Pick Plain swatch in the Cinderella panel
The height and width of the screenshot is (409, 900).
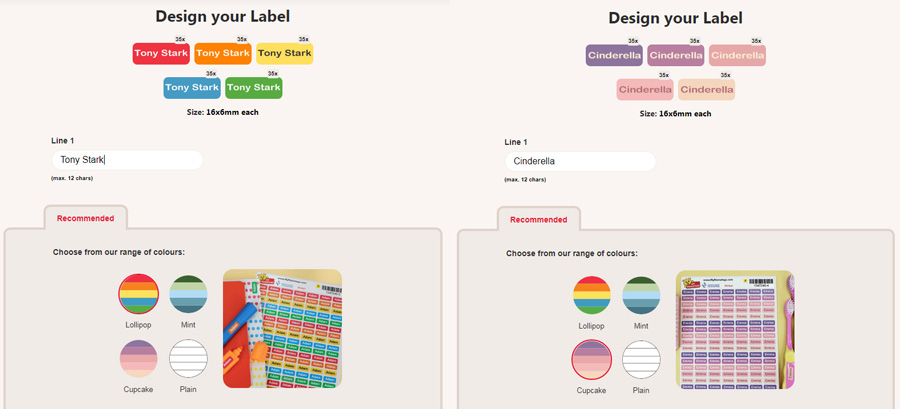click(642, 360)
